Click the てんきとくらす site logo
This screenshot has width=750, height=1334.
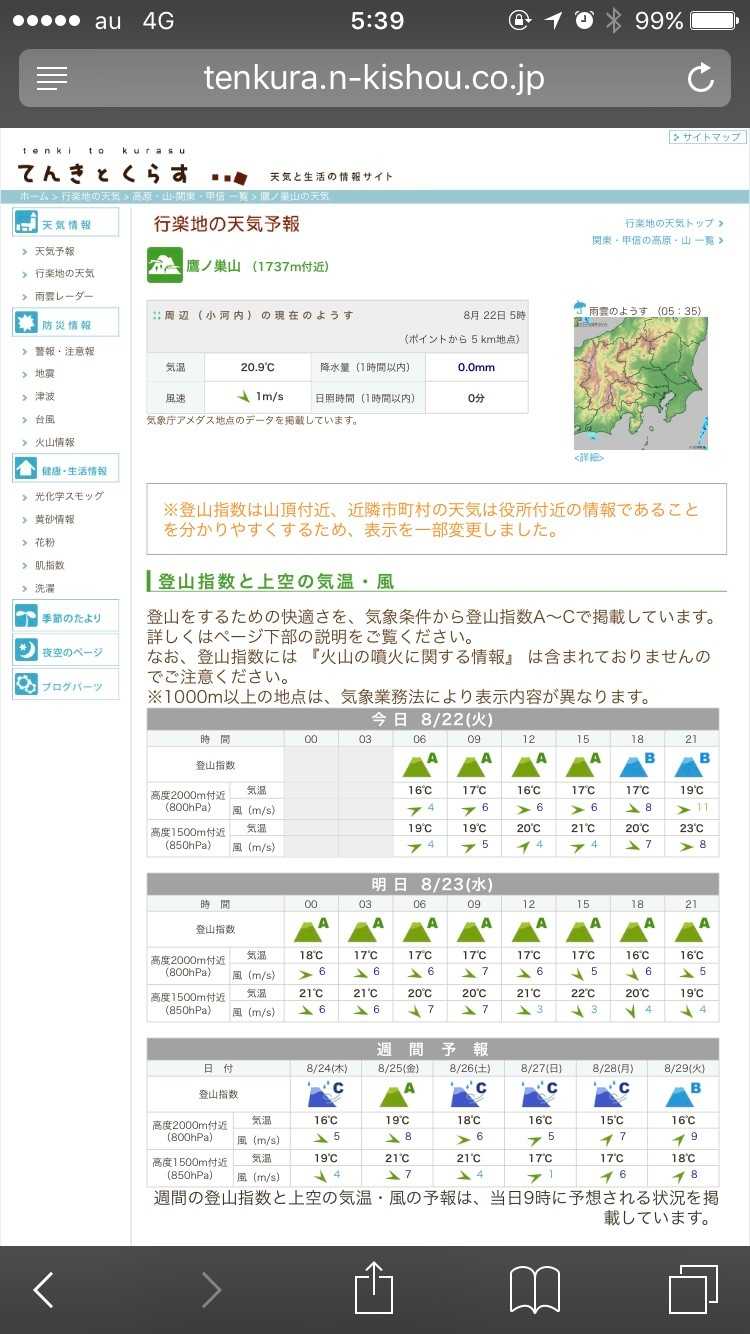104,170
